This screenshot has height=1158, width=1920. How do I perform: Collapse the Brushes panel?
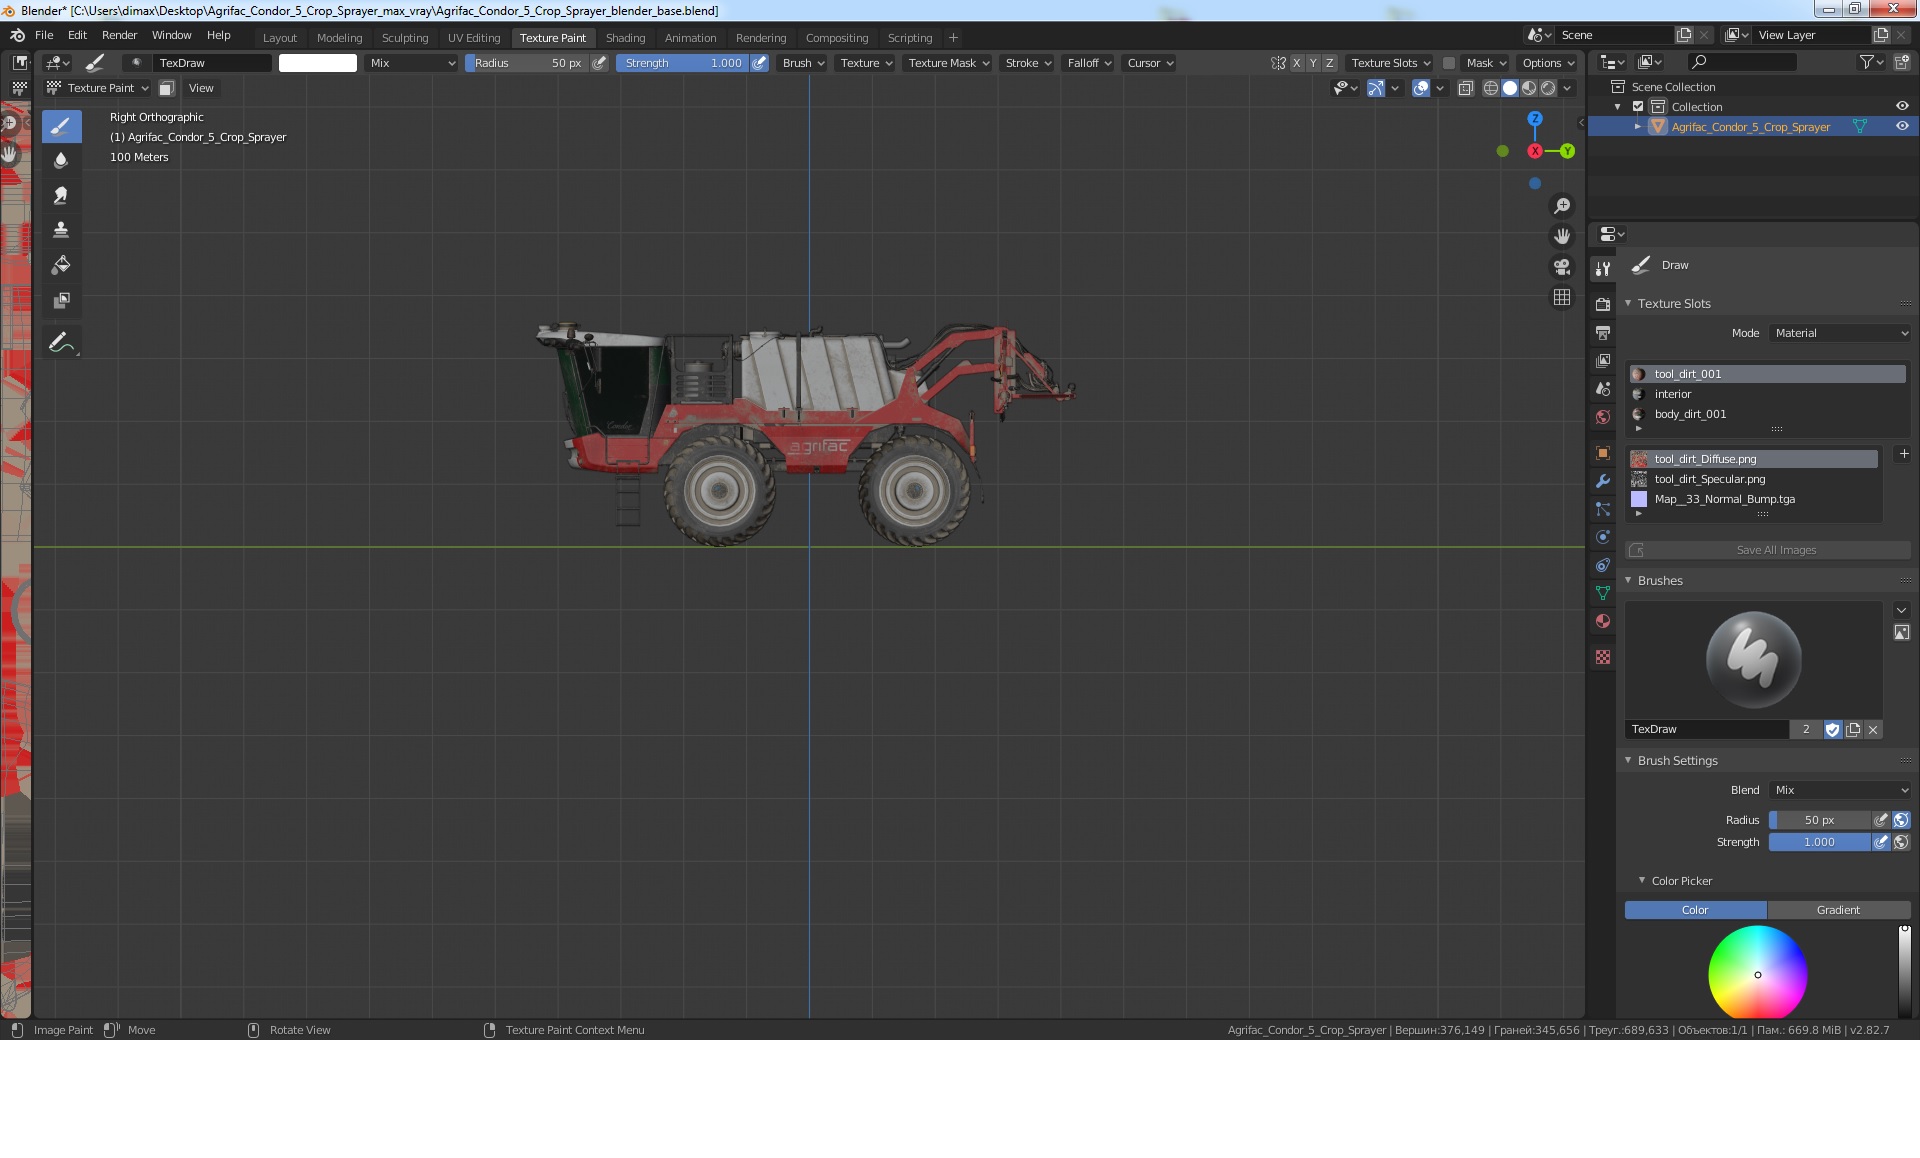pyautogui.click(x=1628, y=581)
